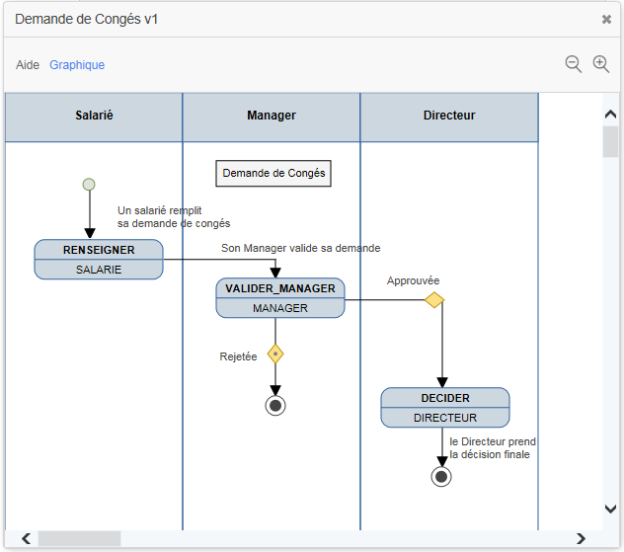Open the Aide tab
Screen dimensions: 624x552
pos(28,65)
